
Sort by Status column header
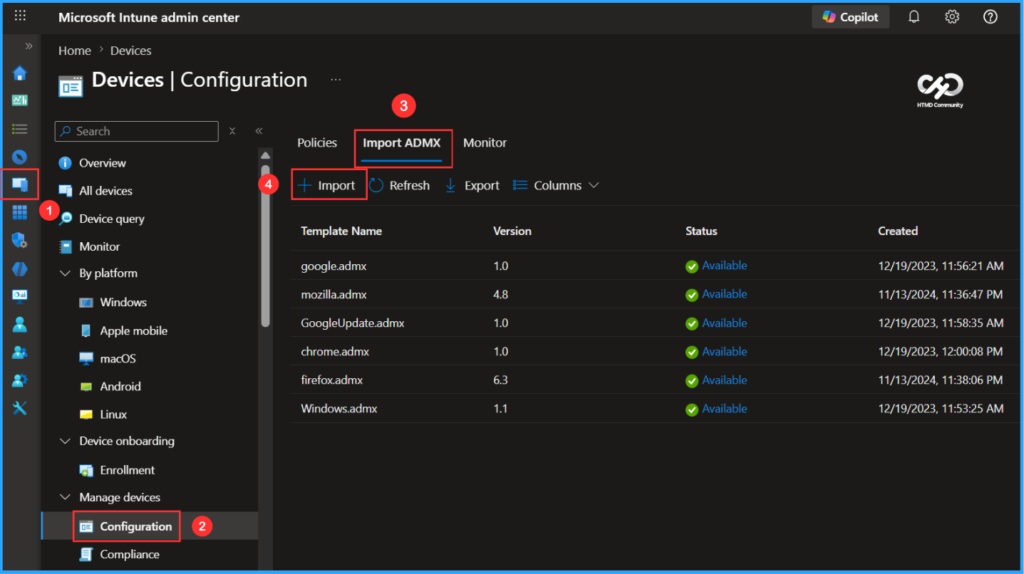point(701,231)
